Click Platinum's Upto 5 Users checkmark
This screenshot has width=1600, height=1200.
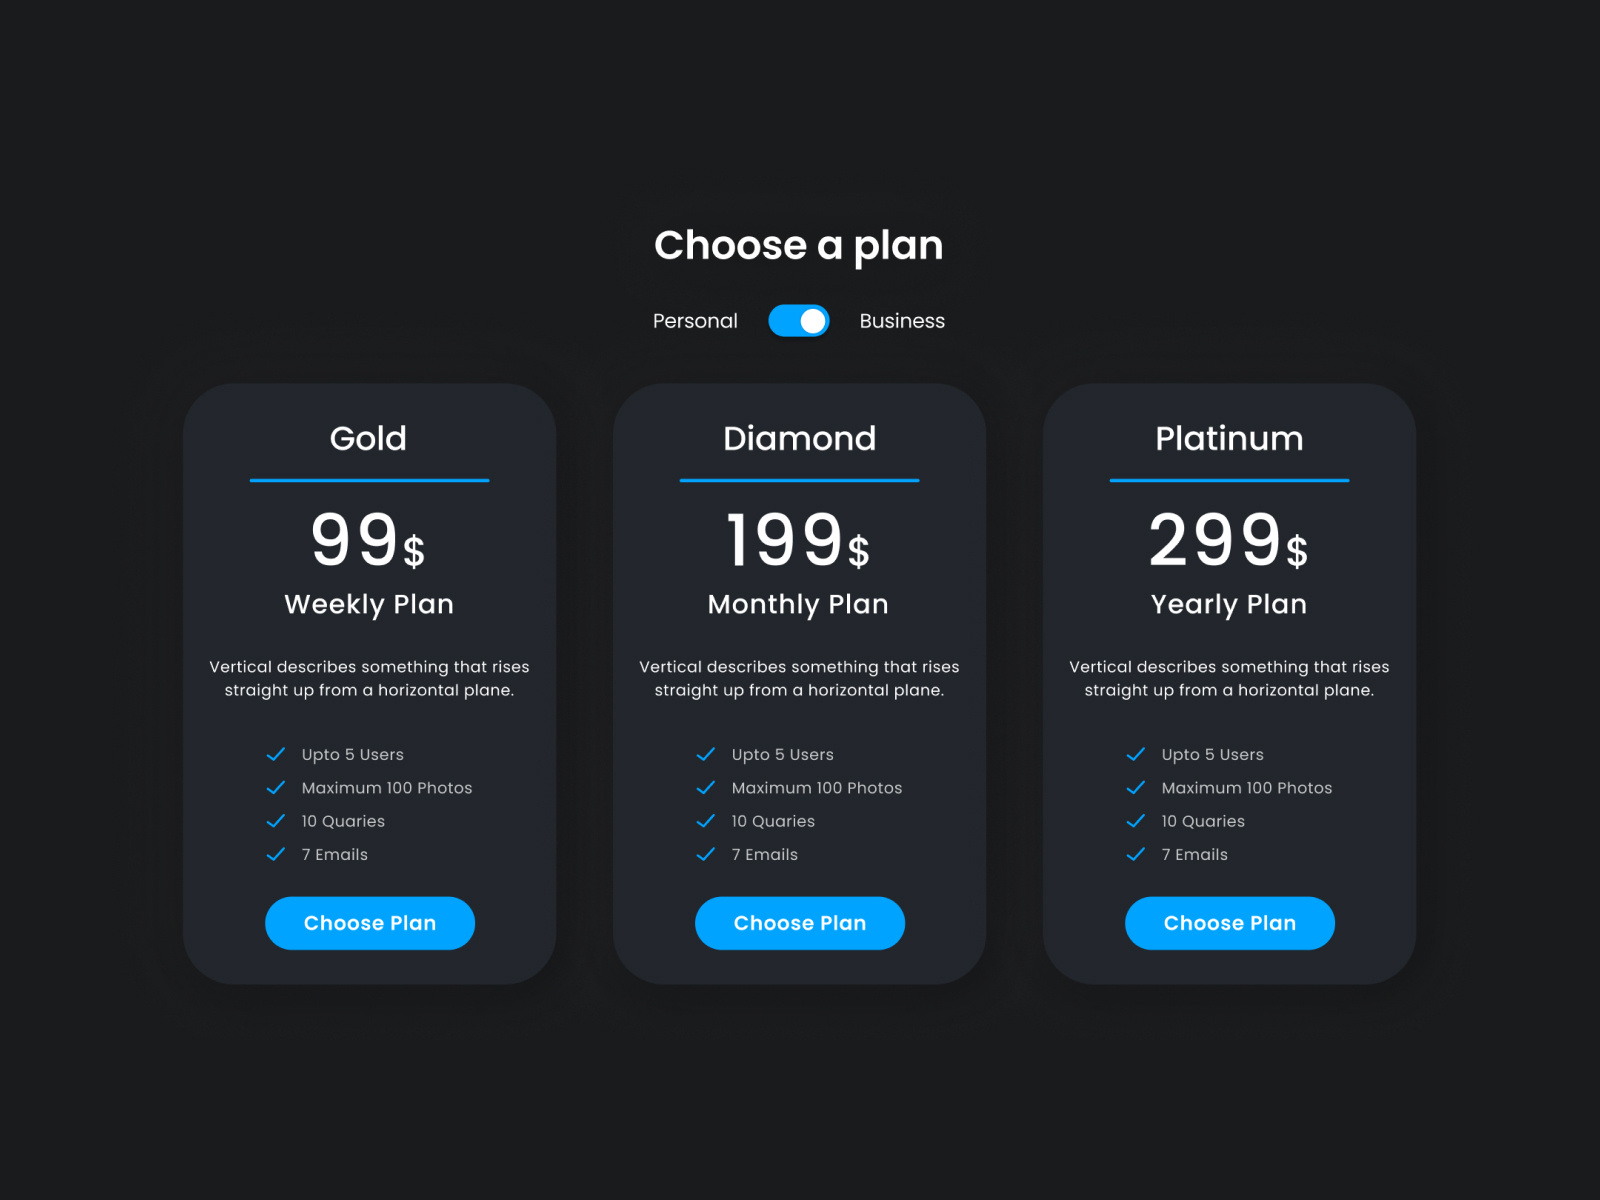tap(1136, 754)
